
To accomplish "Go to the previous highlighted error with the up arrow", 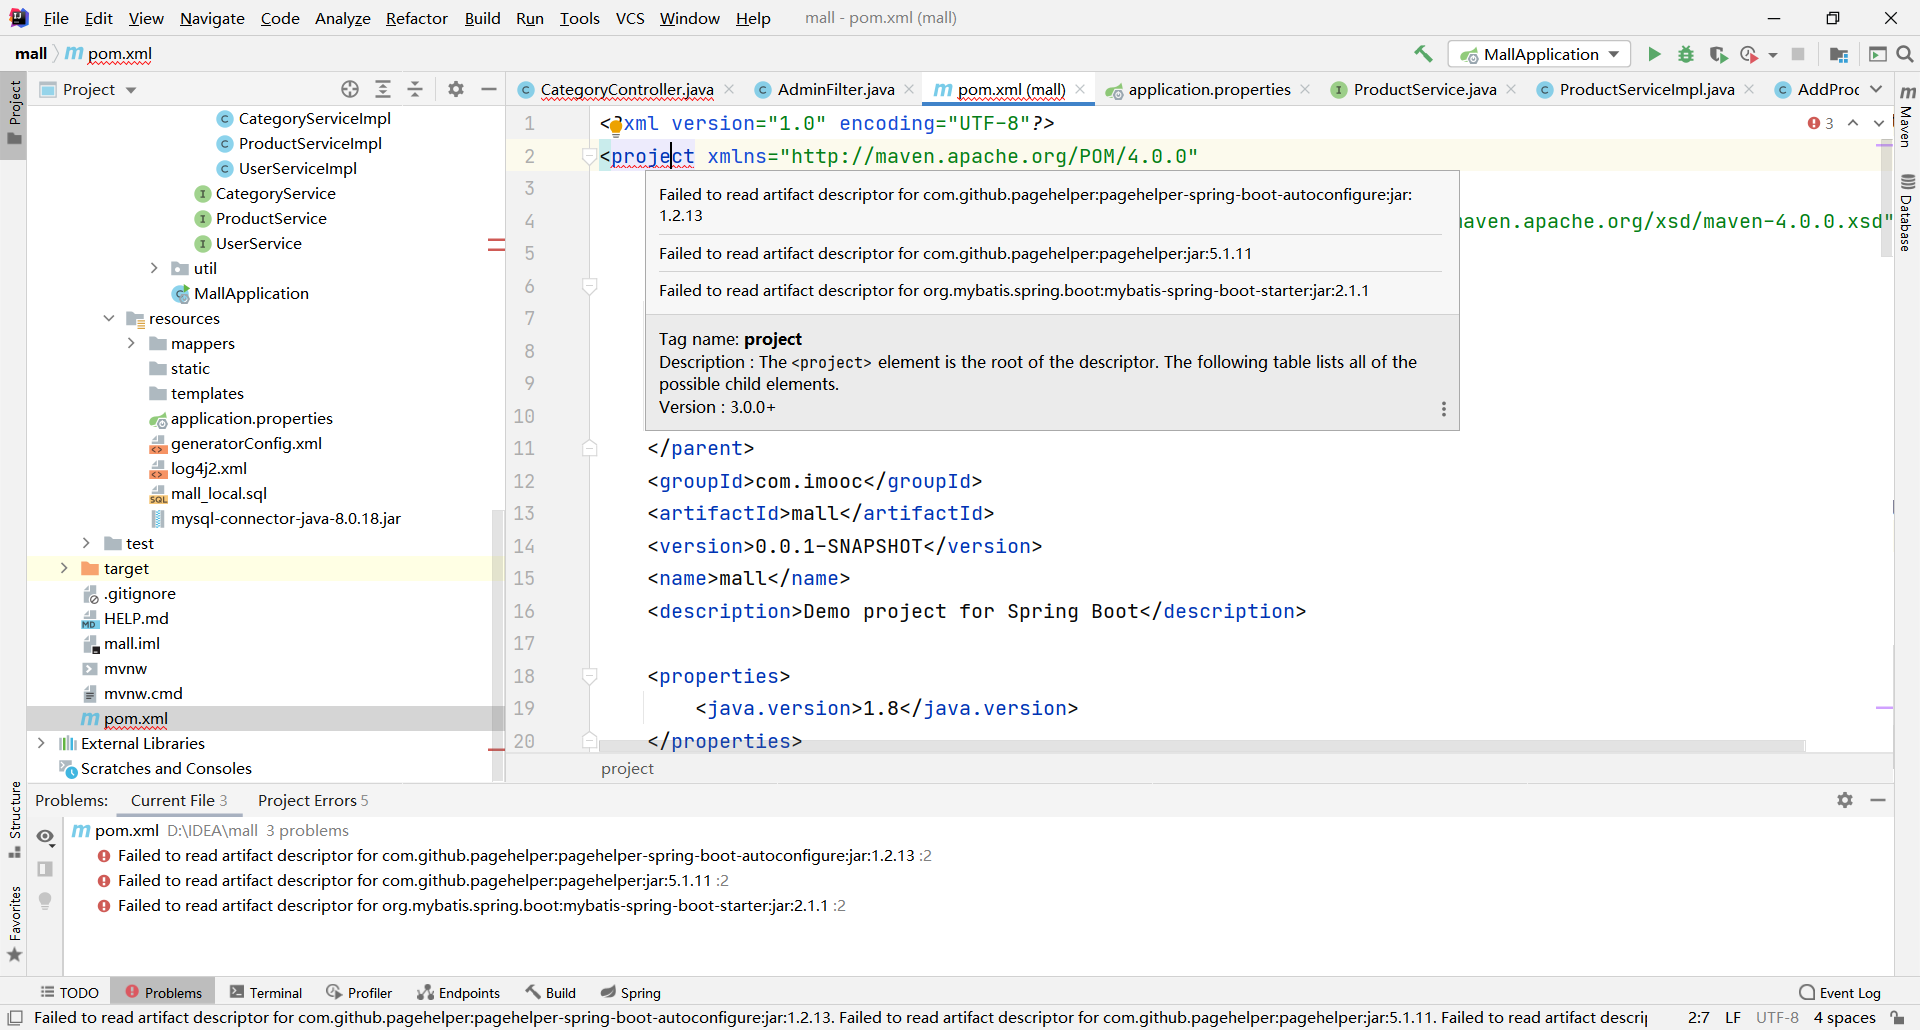I will tap(1853, 123).
